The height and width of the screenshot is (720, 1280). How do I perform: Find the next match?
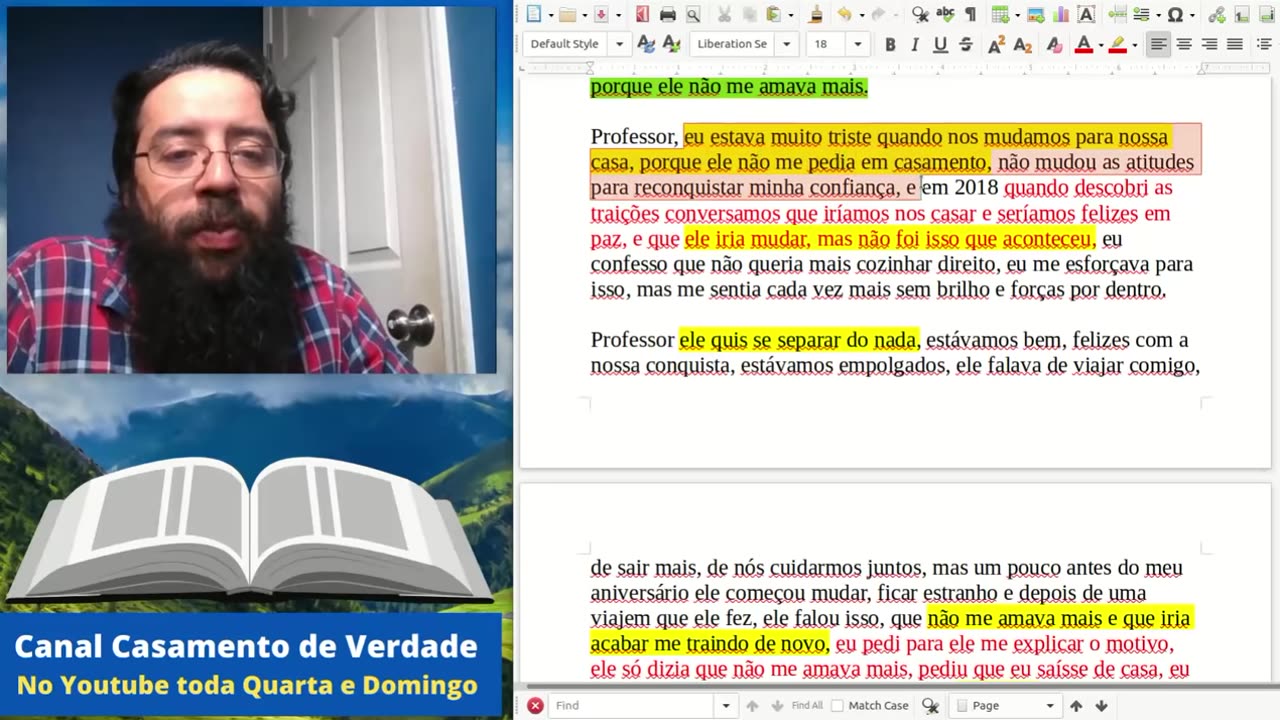click(x=776, y=706)
